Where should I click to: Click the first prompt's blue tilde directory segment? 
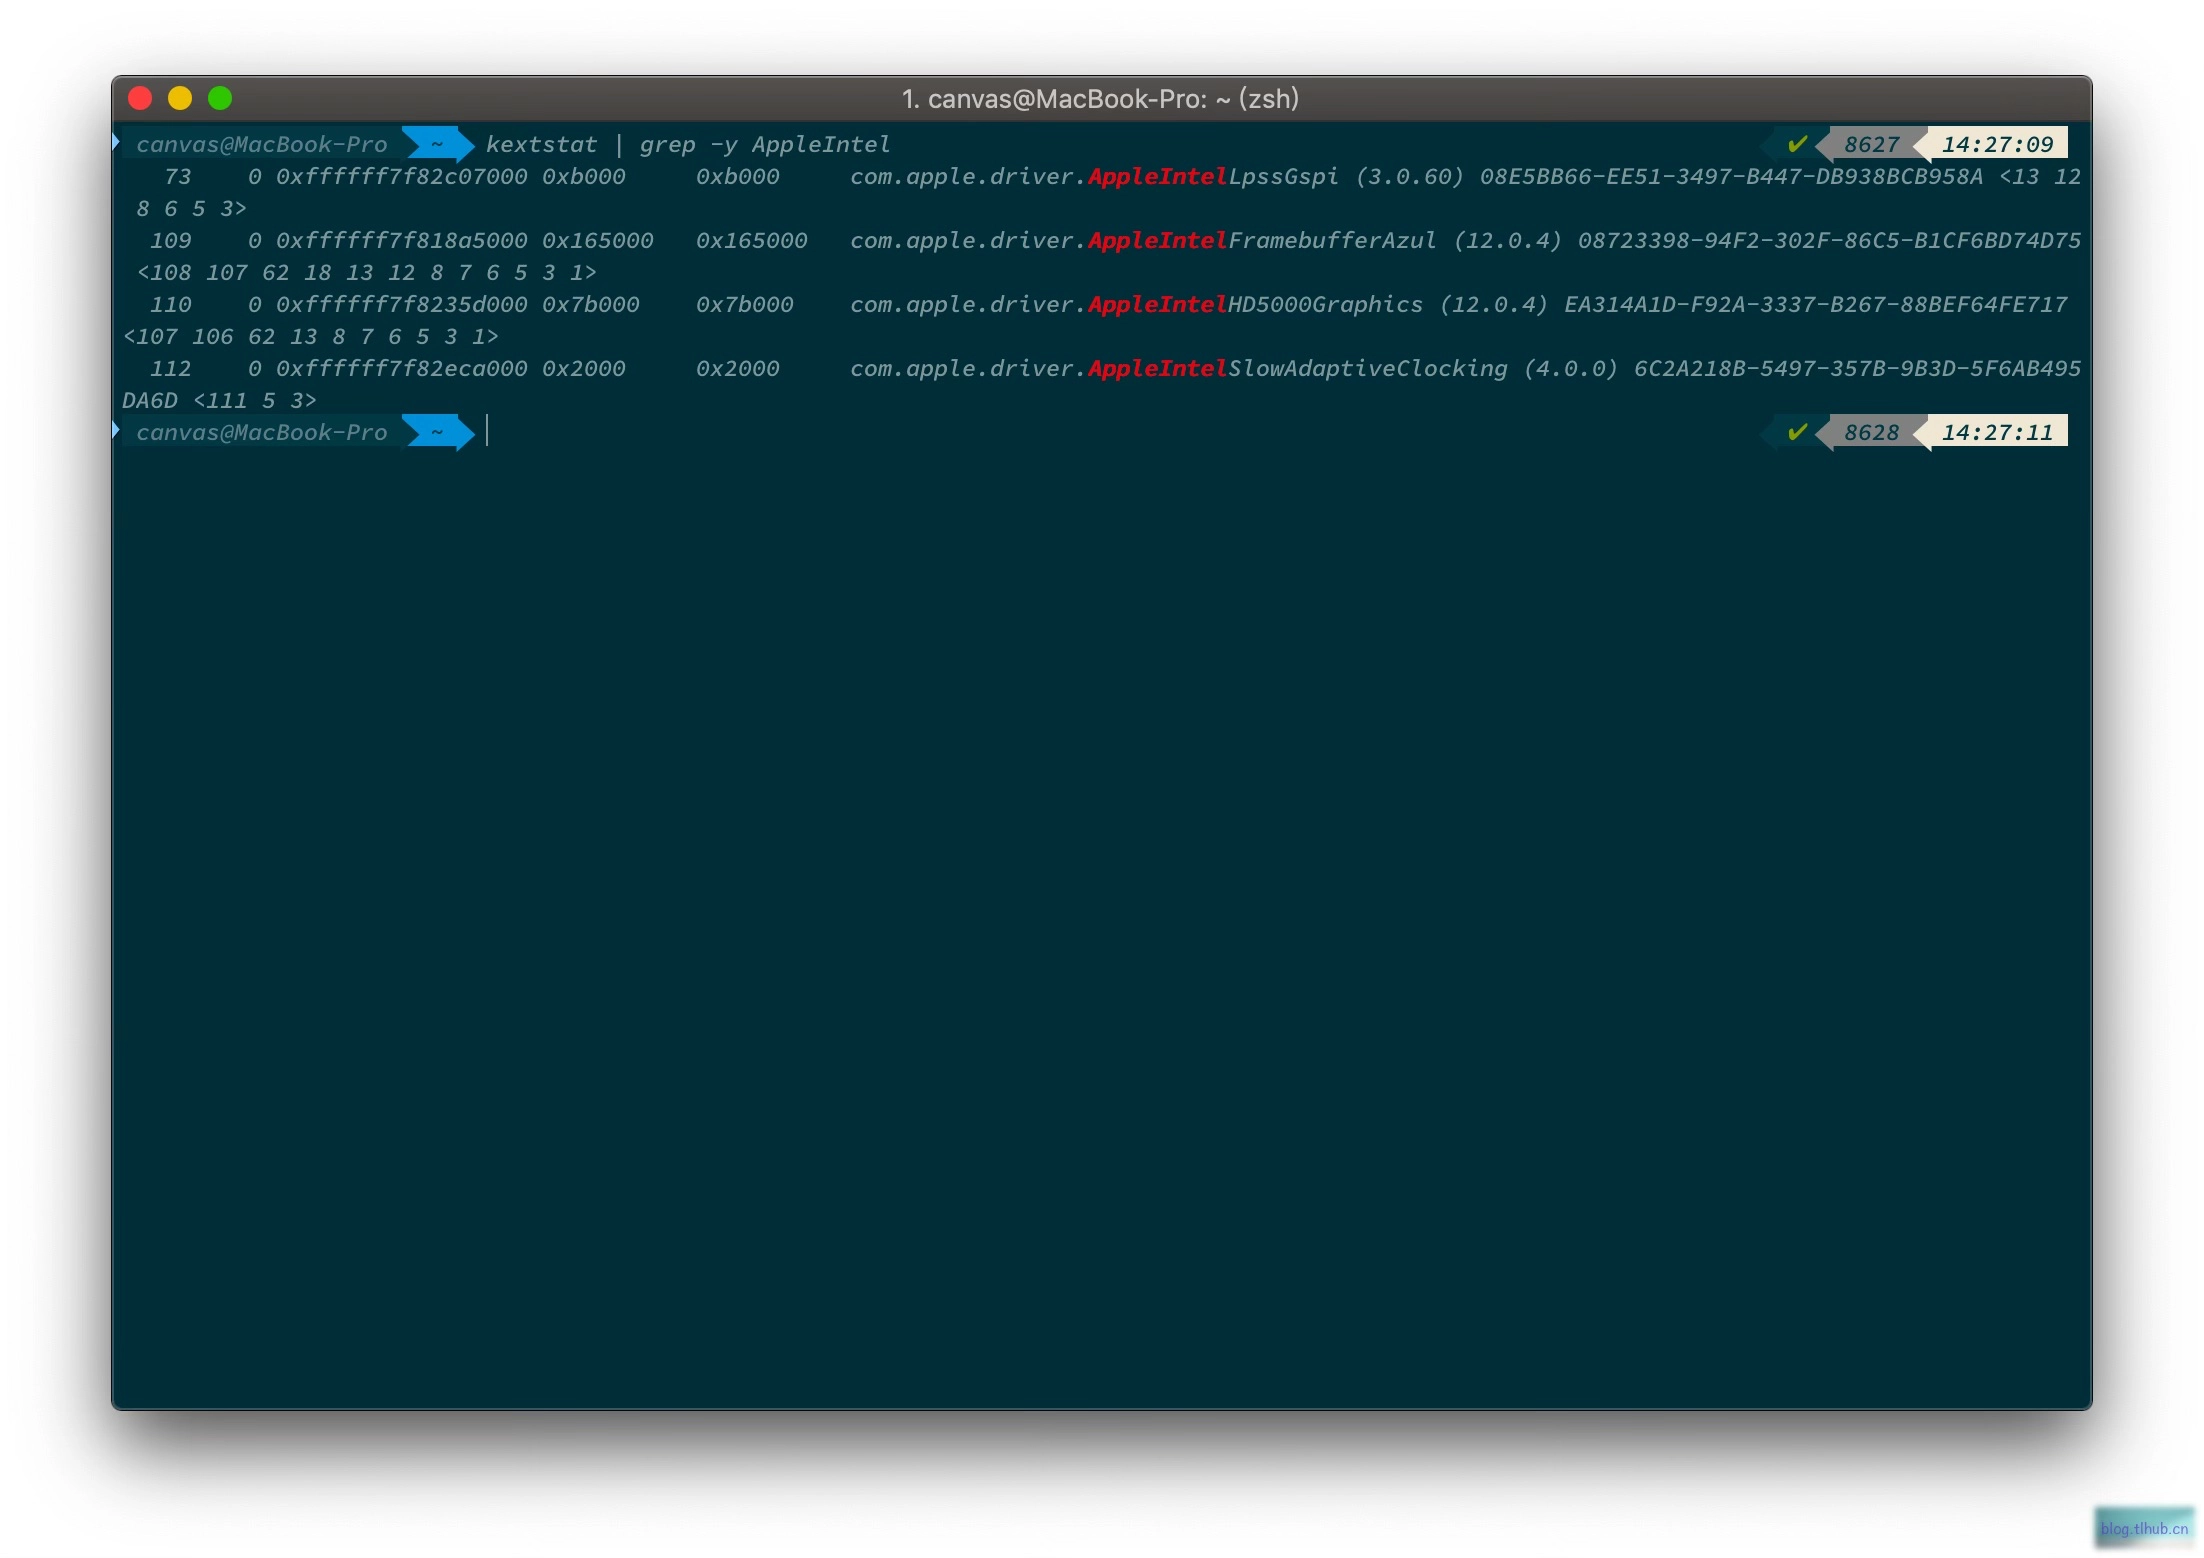click(437, 145)
